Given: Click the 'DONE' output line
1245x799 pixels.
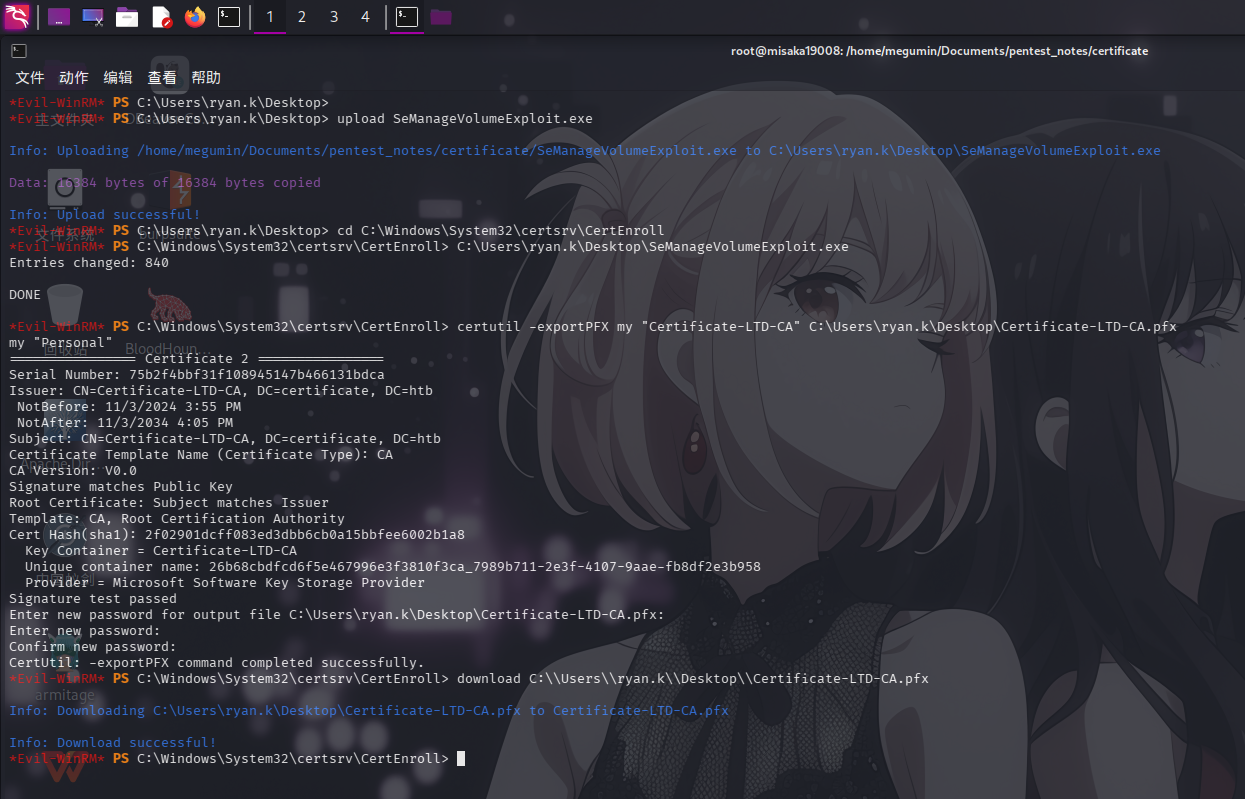Looking at the screenshot, I should pos(25,295).
